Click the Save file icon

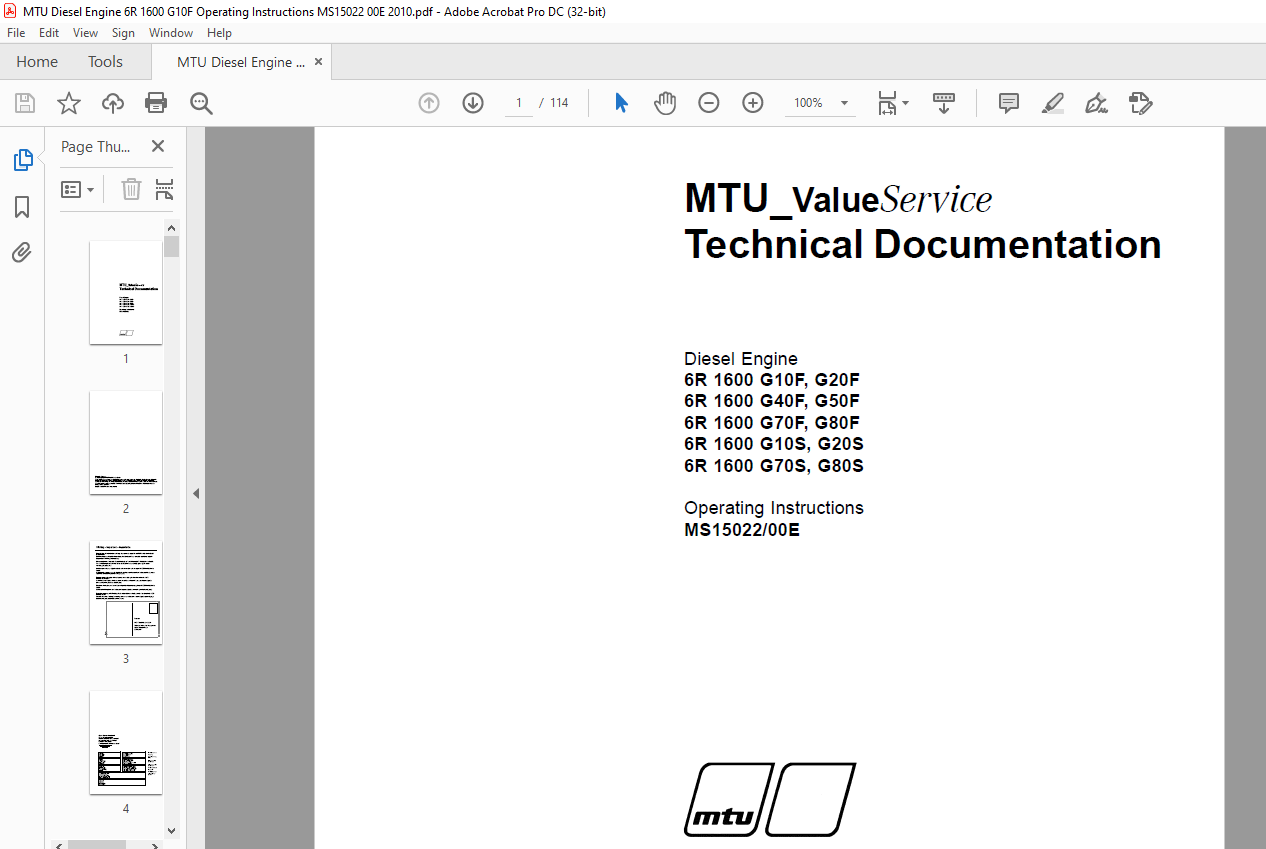click(x=25, y=103)
